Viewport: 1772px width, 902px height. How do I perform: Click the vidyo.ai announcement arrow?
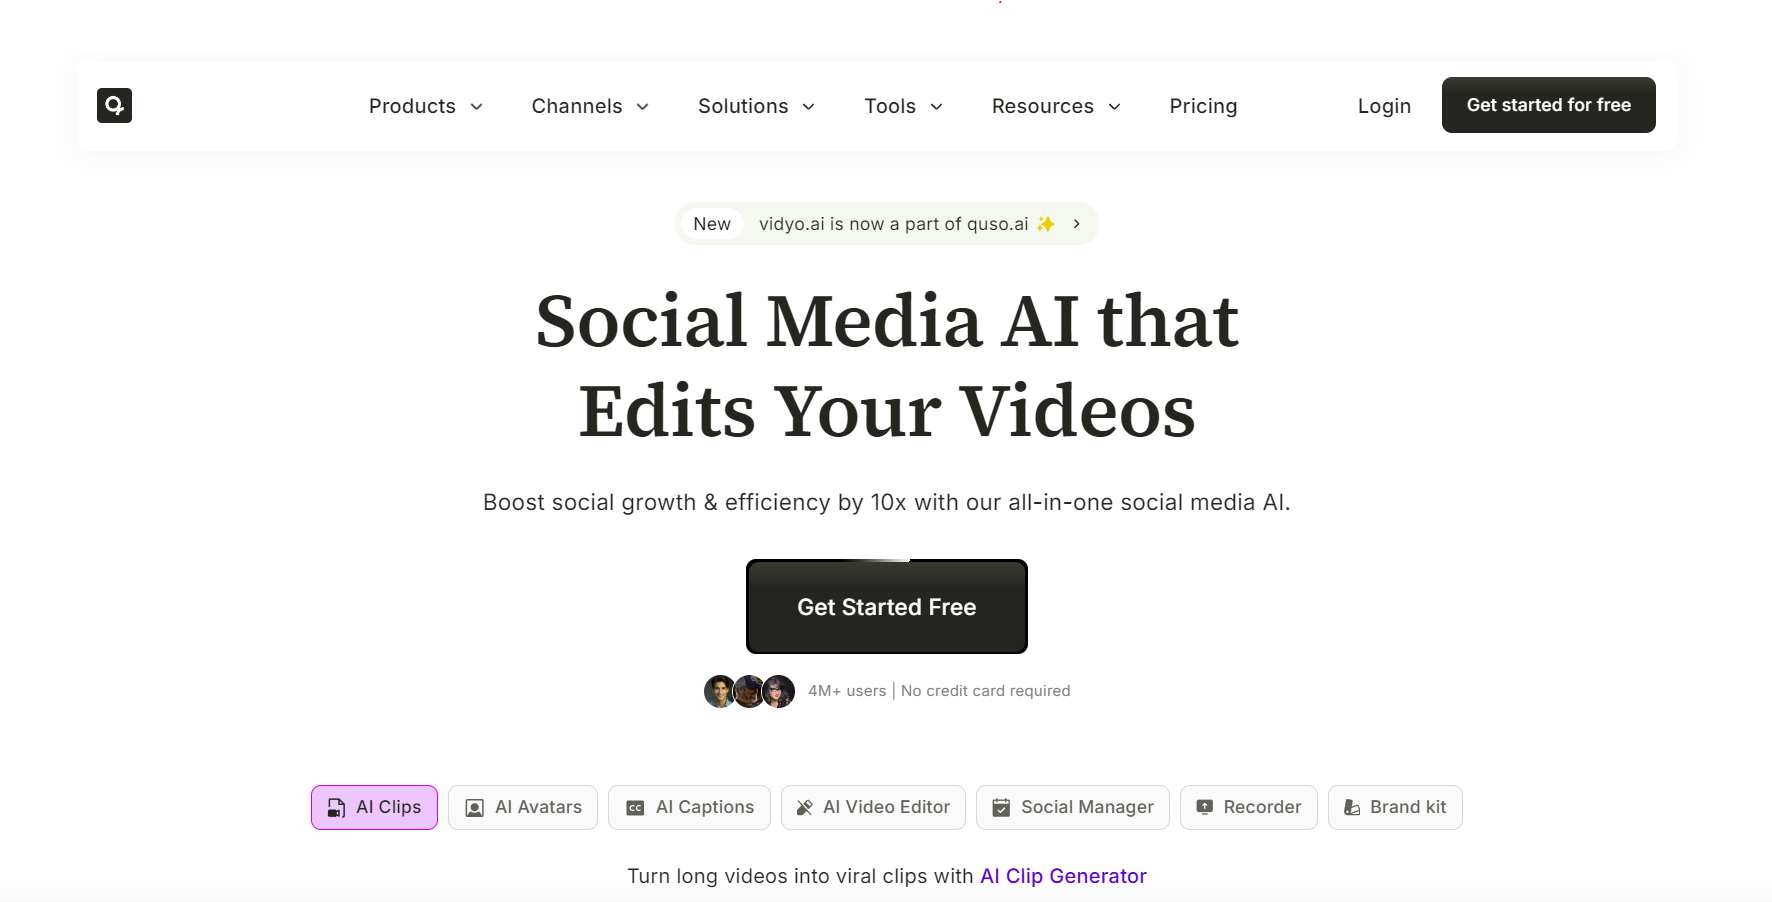point(1076,224)
